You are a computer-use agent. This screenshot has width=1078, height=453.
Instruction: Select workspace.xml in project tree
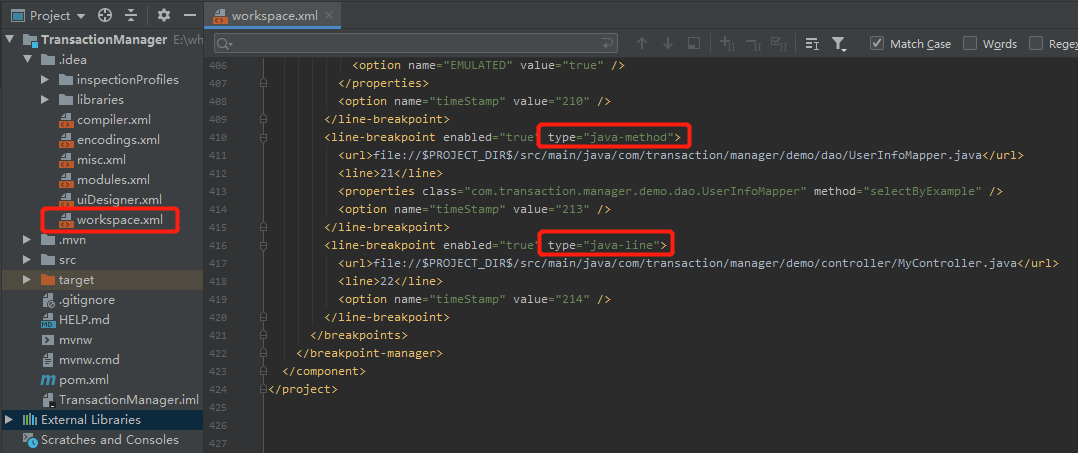[x=120, y=220]
